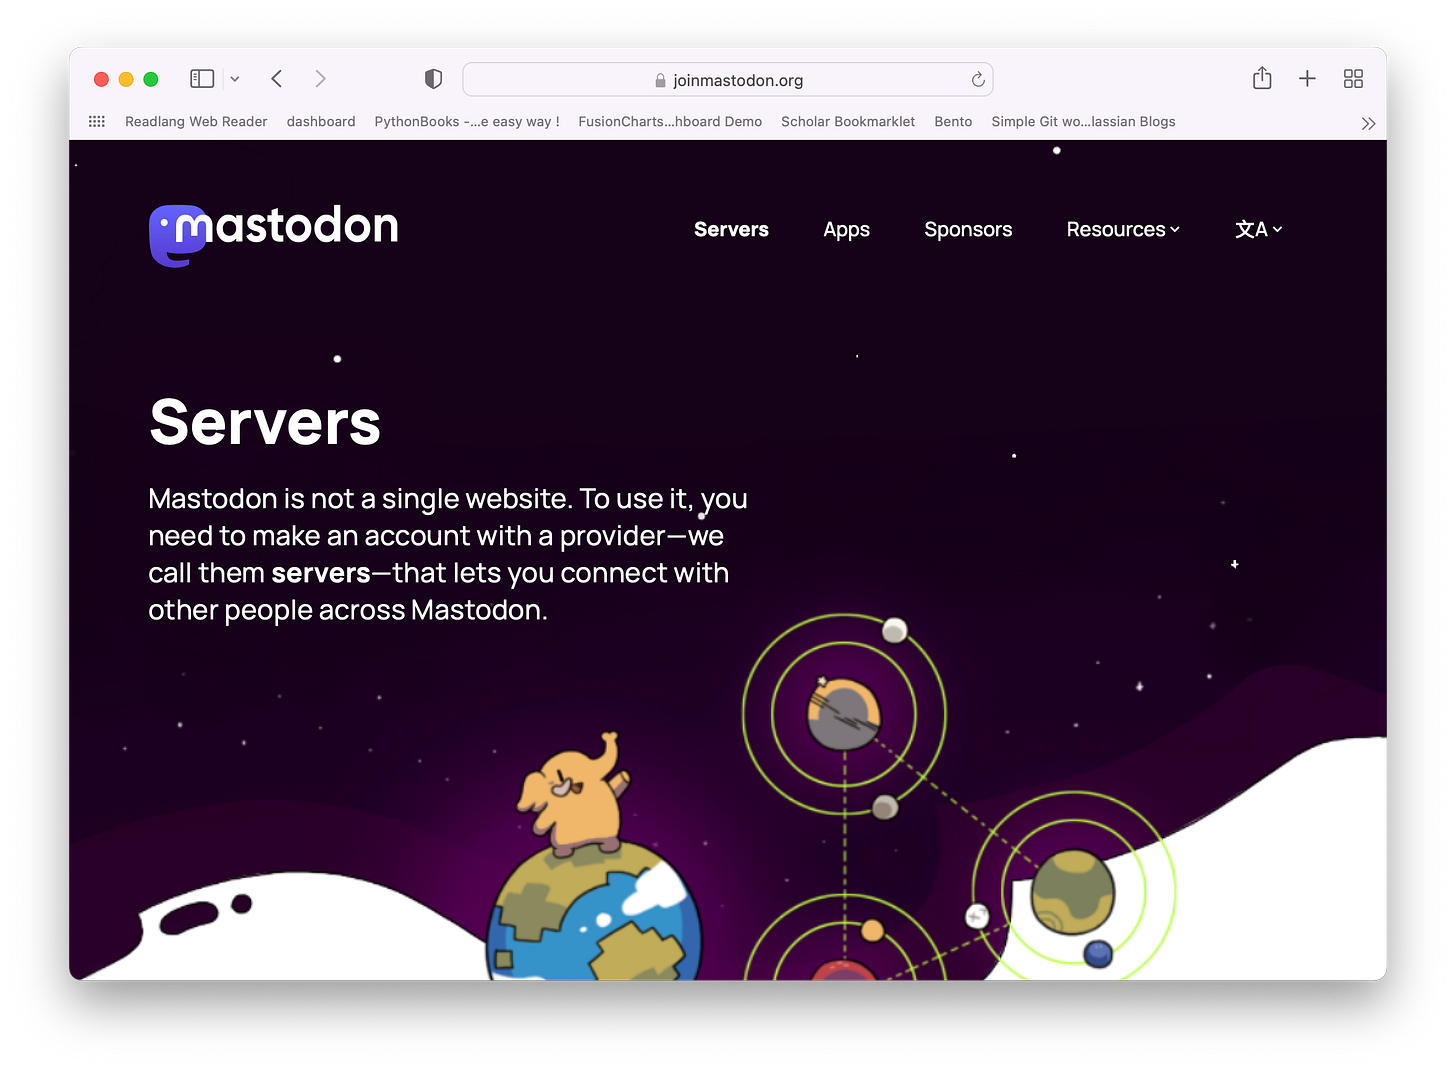This screenshot has width=1456, height=1072.
Task: Go forward with the forward arrow
Action: coord(320,79)
